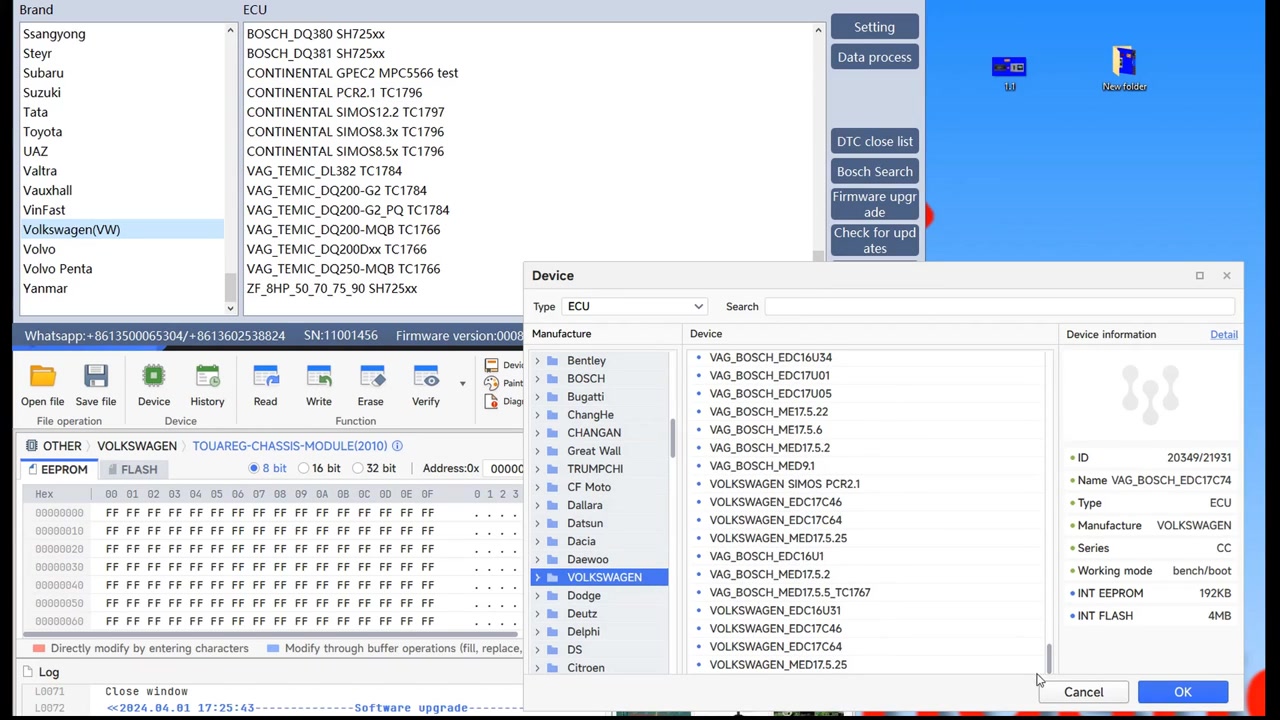Click the Bentley folder icon
The width and height of the screenshot is (1280, 720).
pos(552,361)
